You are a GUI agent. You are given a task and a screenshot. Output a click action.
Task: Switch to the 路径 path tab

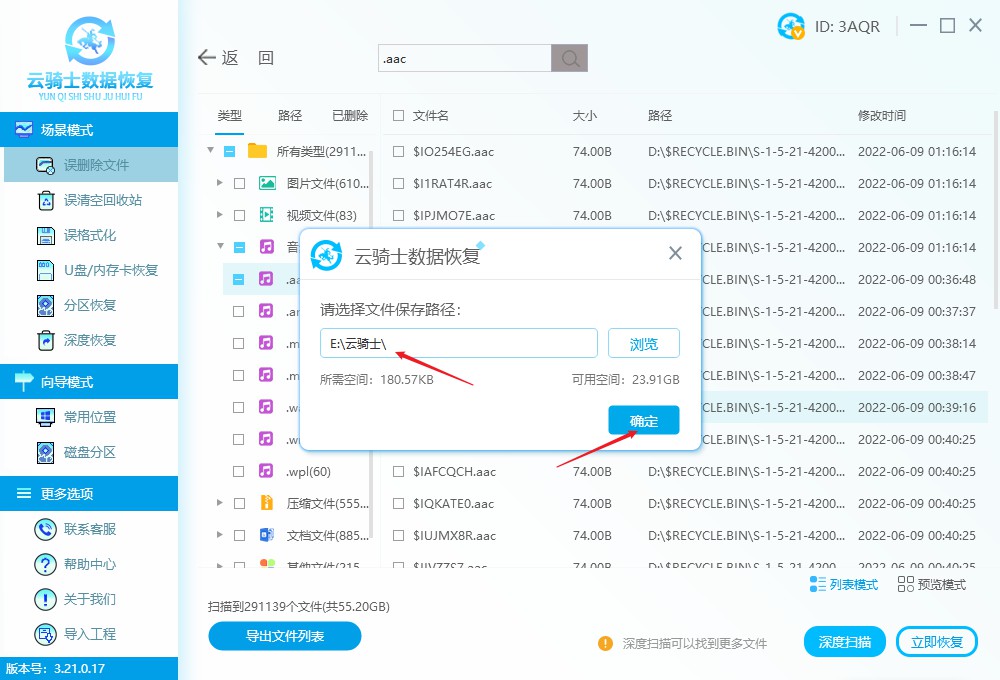289,115
